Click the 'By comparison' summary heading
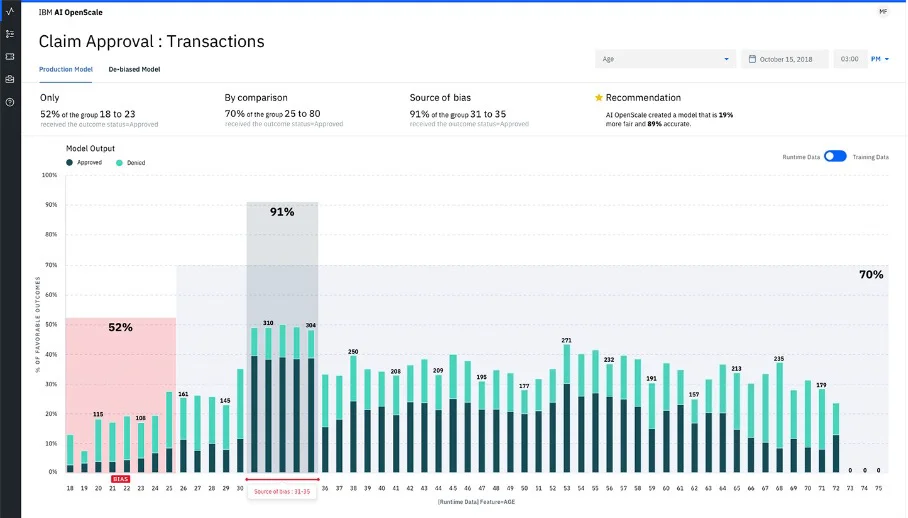 pyautogui.click(x=256, y=98)
